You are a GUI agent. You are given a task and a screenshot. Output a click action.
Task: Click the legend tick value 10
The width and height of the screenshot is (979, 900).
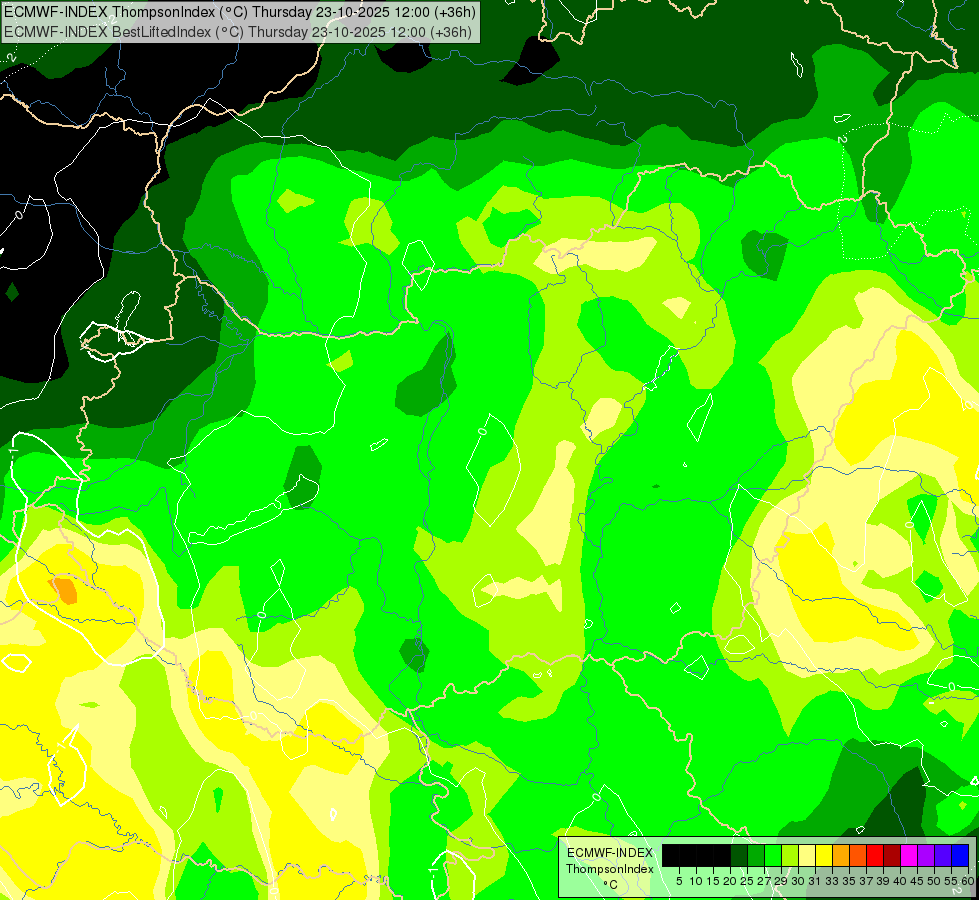[696, 881]
